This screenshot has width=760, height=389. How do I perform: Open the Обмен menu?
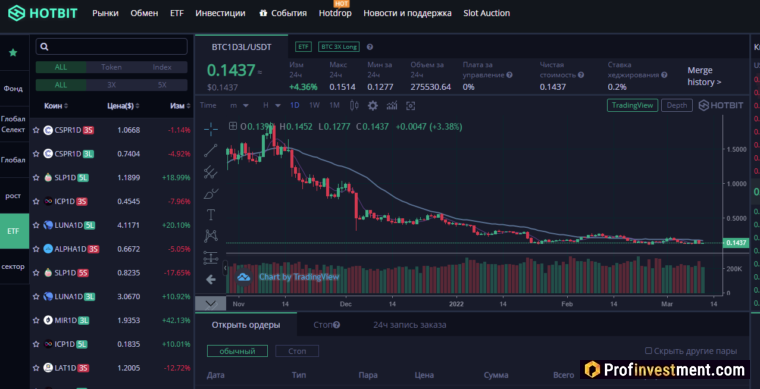pos(144,13)
